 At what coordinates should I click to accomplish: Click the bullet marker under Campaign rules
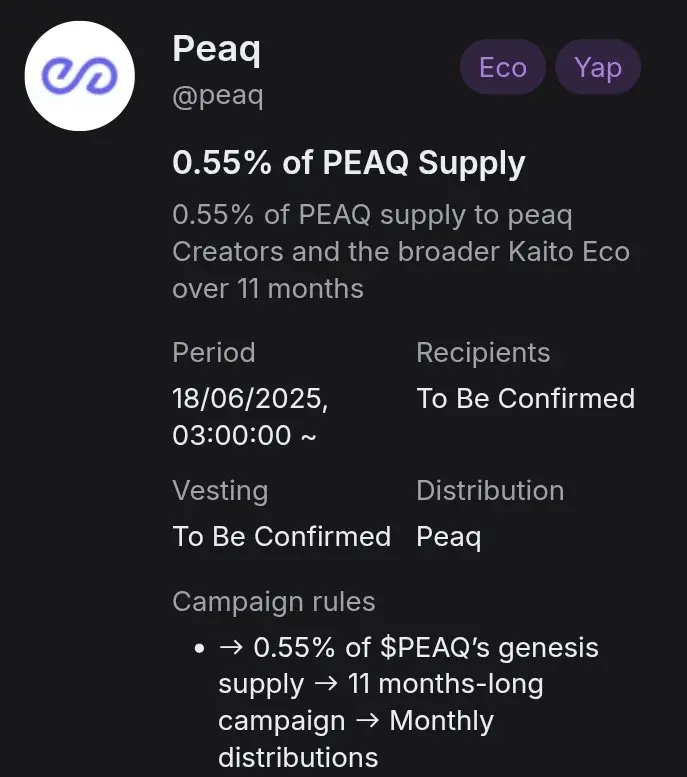200,648
